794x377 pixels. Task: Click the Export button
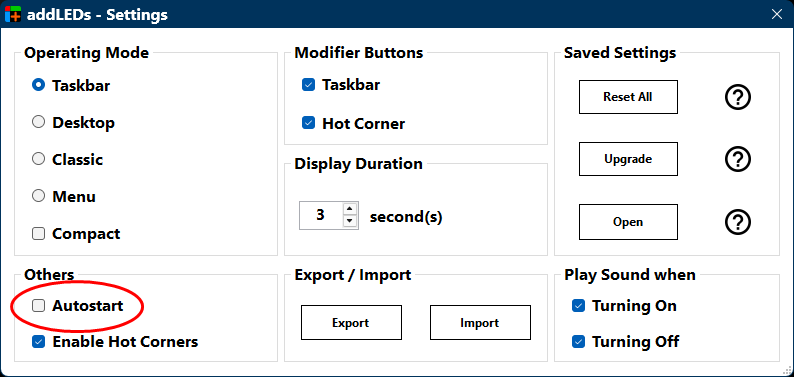[351, 322]
